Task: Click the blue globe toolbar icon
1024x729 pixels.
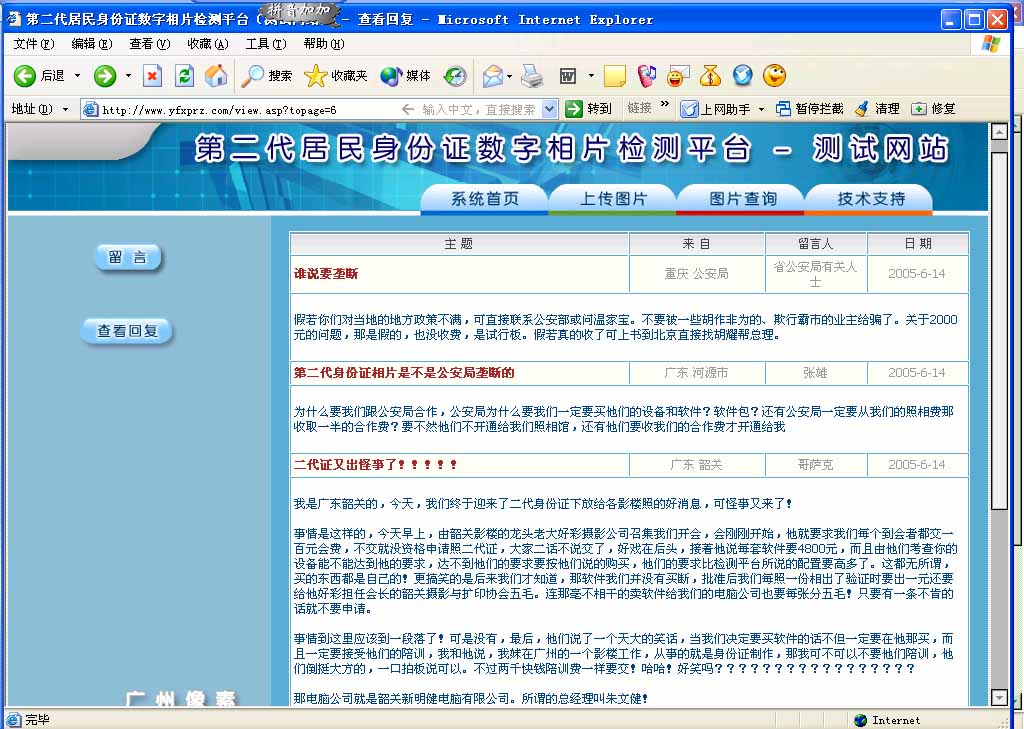Action: click(x=743, y=76)
